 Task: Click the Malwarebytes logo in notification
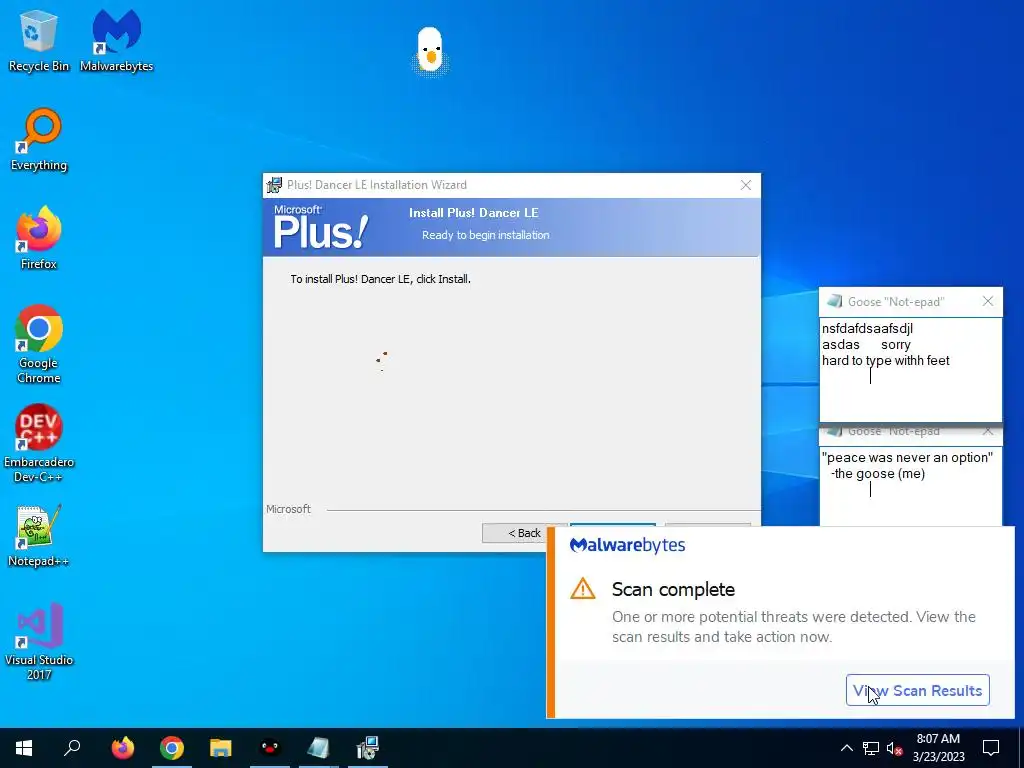click(628, 545)
